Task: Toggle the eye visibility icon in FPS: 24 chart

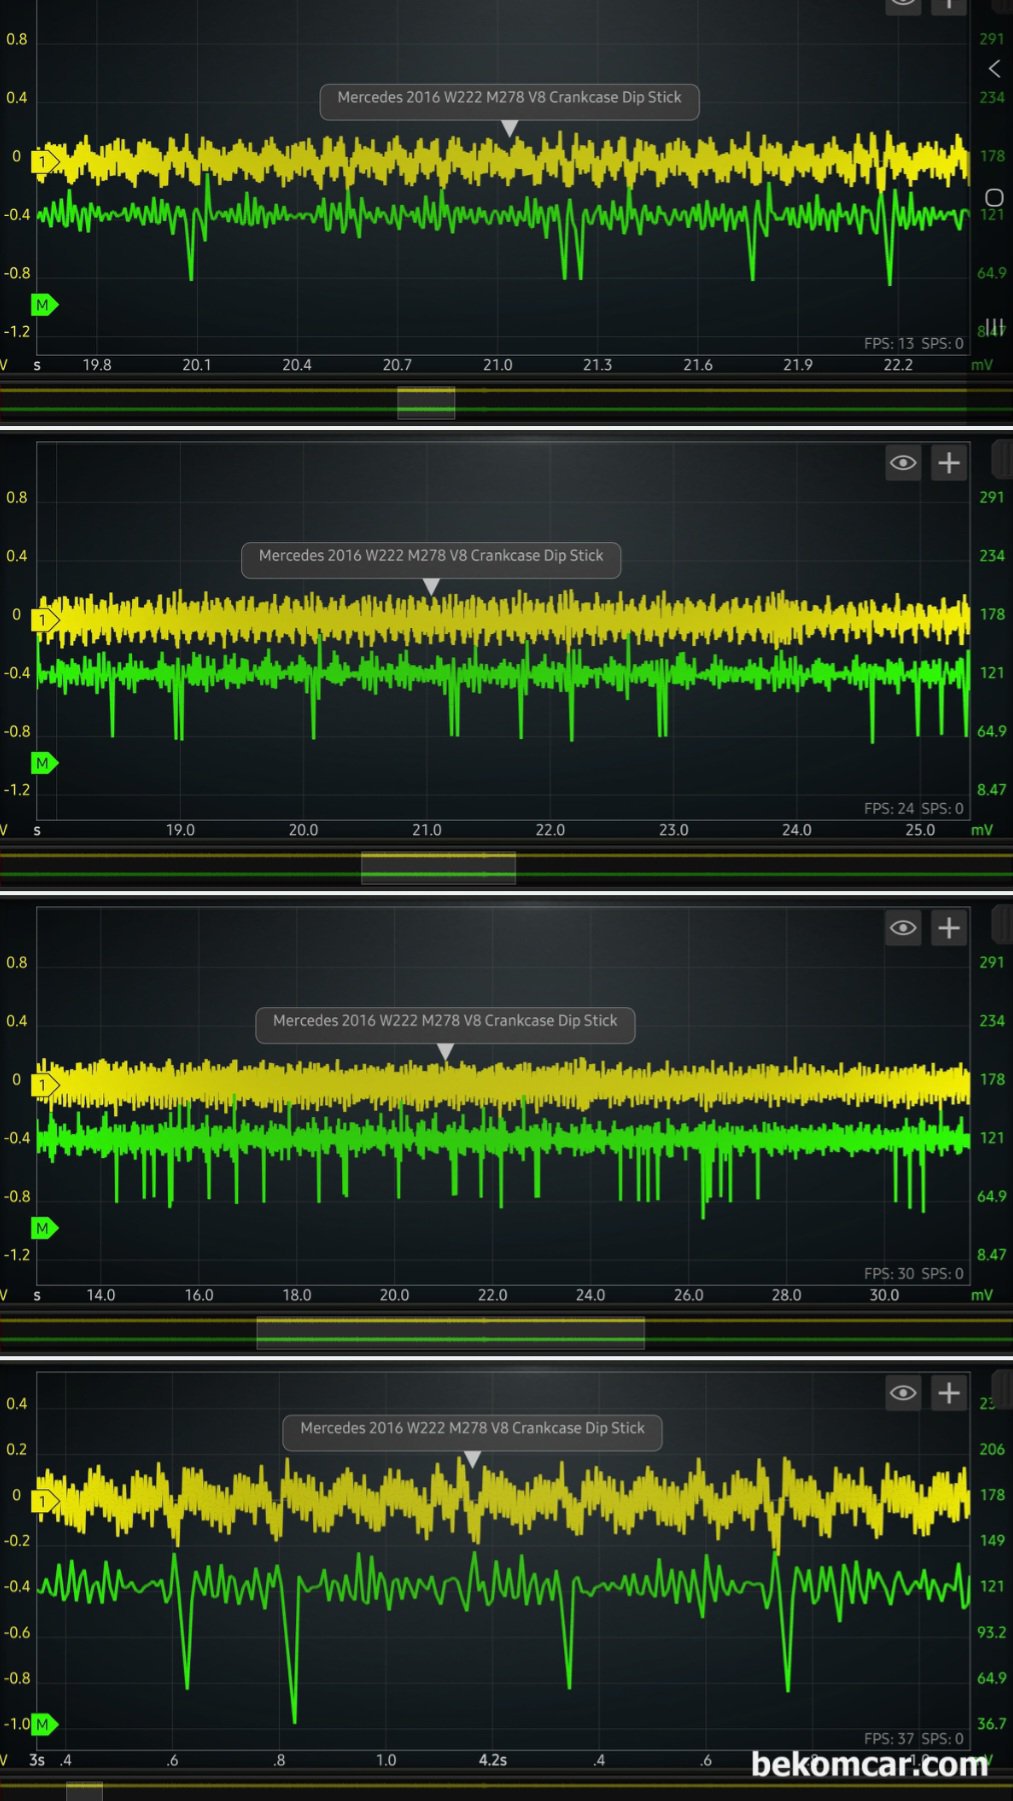Action: pos(903,463)
